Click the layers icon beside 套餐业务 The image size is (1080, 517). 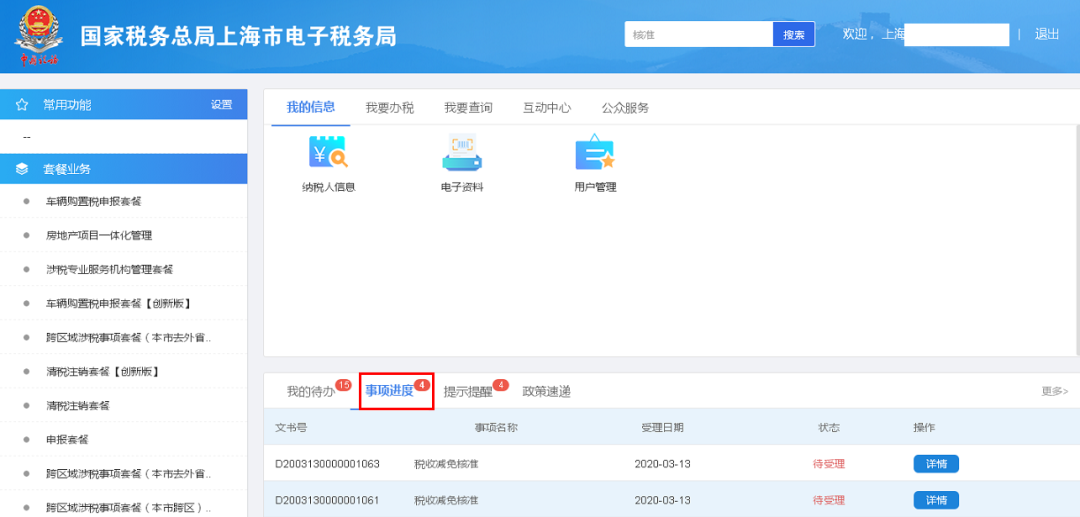click(22, 169)
